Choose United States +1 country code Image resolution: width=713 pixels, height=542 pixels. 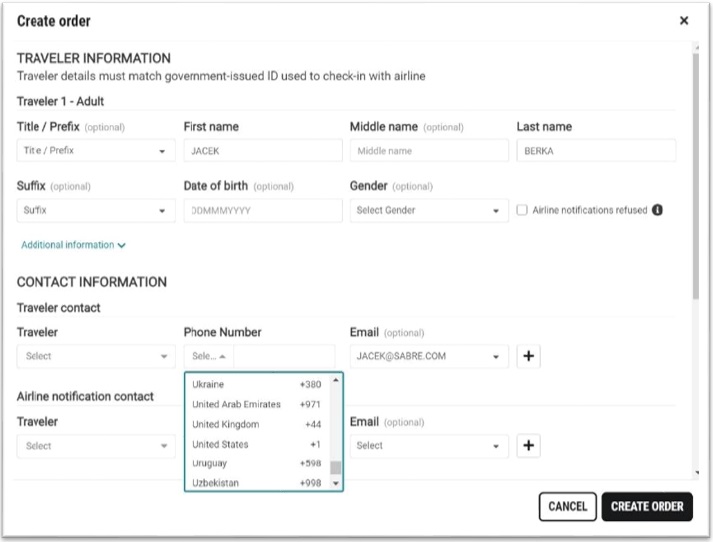[x=257, y=444]
